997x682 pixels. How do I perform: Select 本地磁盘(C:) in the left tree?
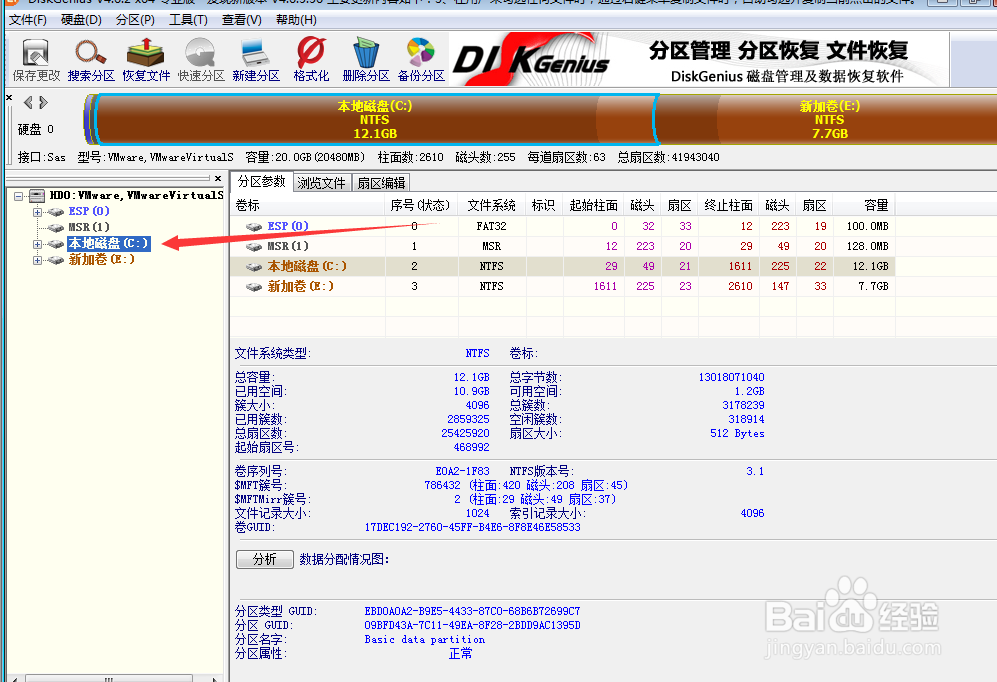[109, 243]
